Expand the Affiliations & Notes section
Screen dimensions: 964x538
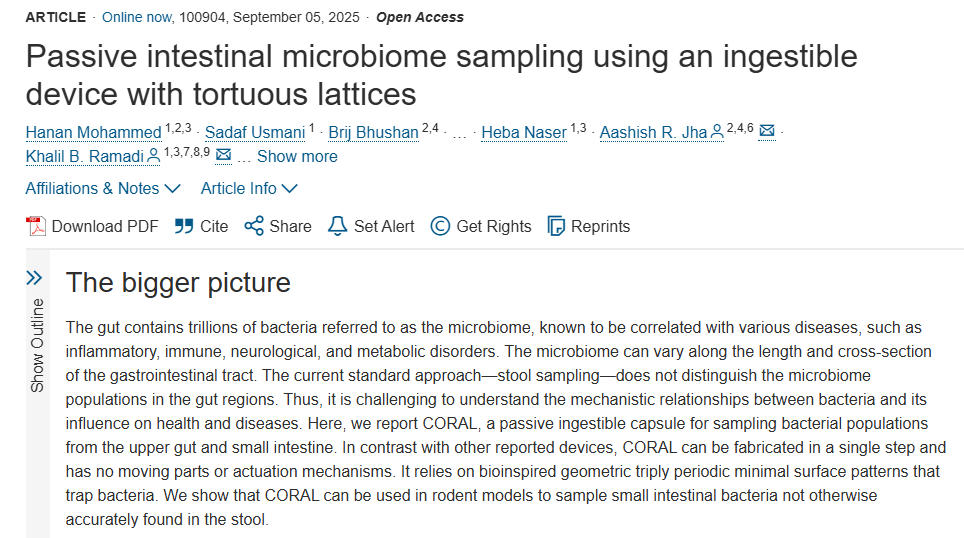(103, 188)
